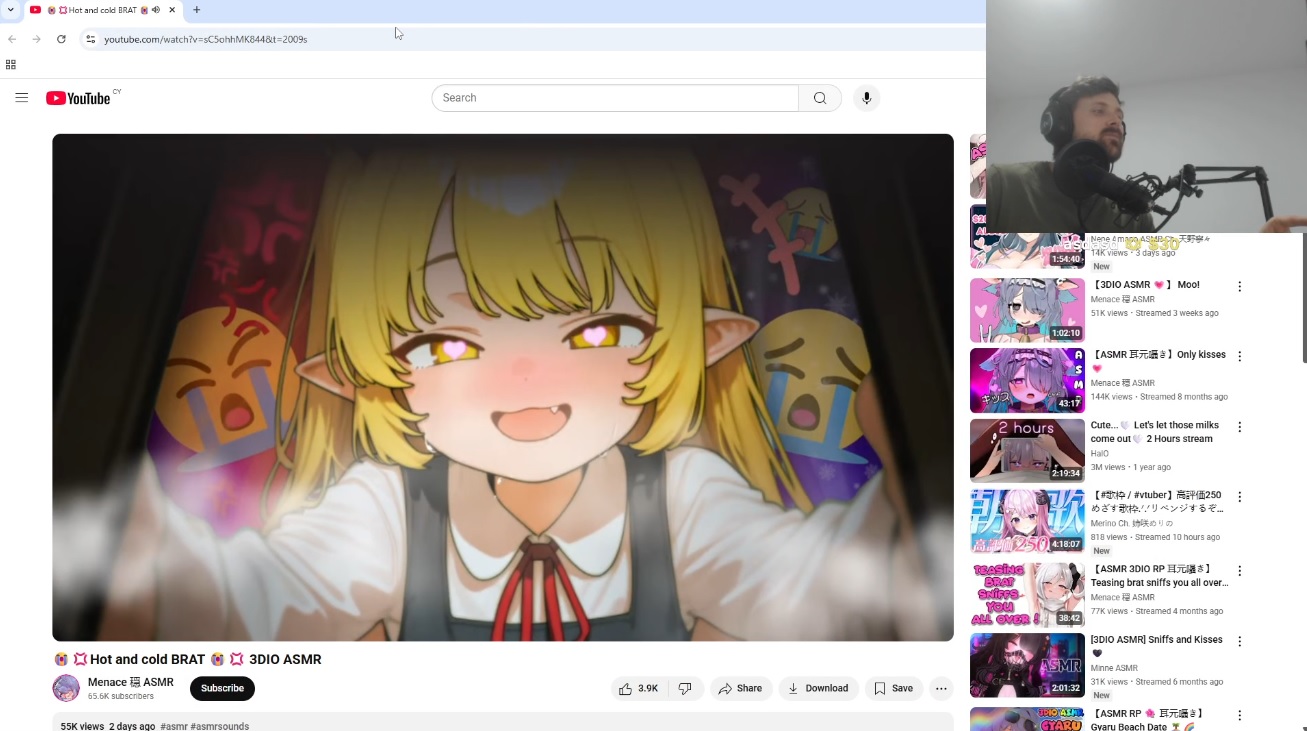Click '【3DIO ASMR 💗】Moo!' title

pos(1145,285)
